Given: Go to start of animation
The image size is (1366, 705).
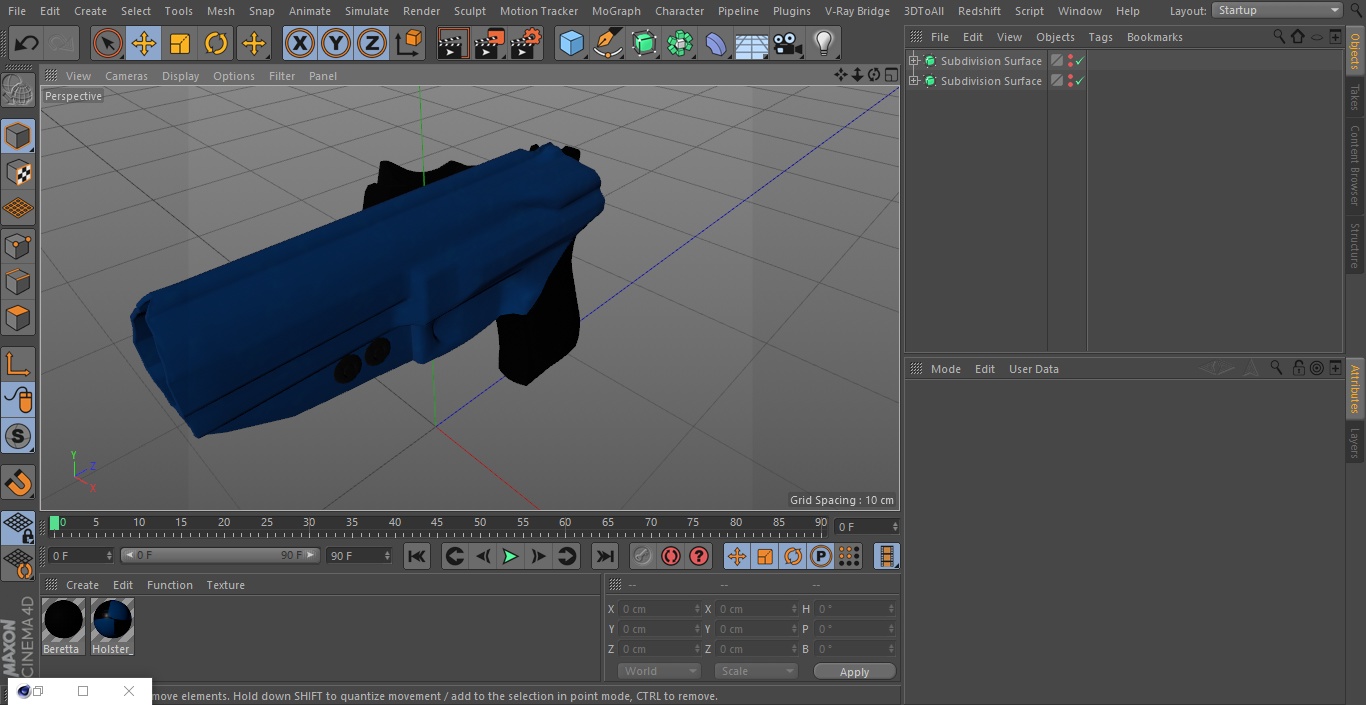Looking at the screenshot, I should [417, 556].
